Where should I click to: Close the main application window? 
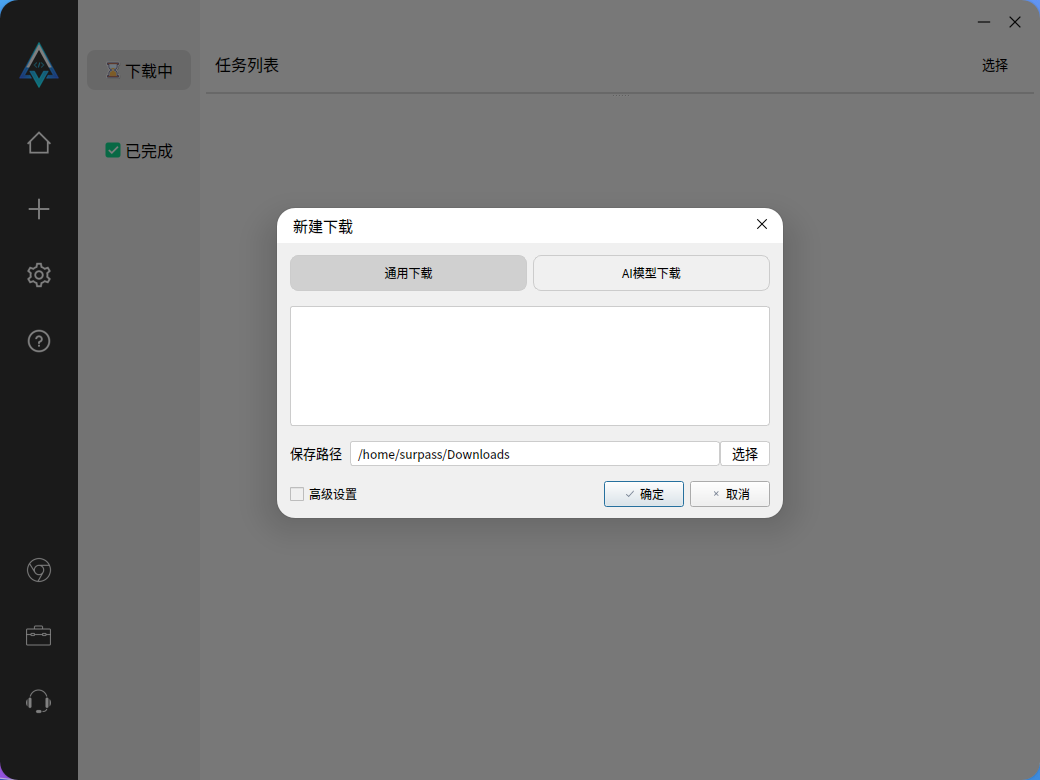(x=1015, y=22)
